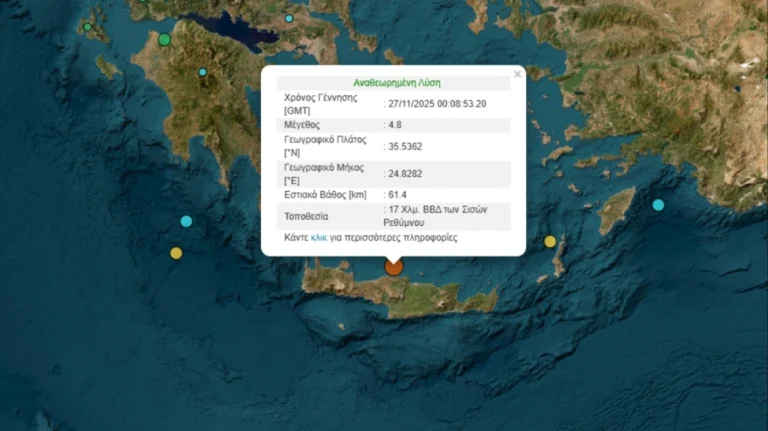Click the 'Χρόνος Γέννησης [GMT]' label
This screenshot has height=431, width=768.
pos(321,104)
